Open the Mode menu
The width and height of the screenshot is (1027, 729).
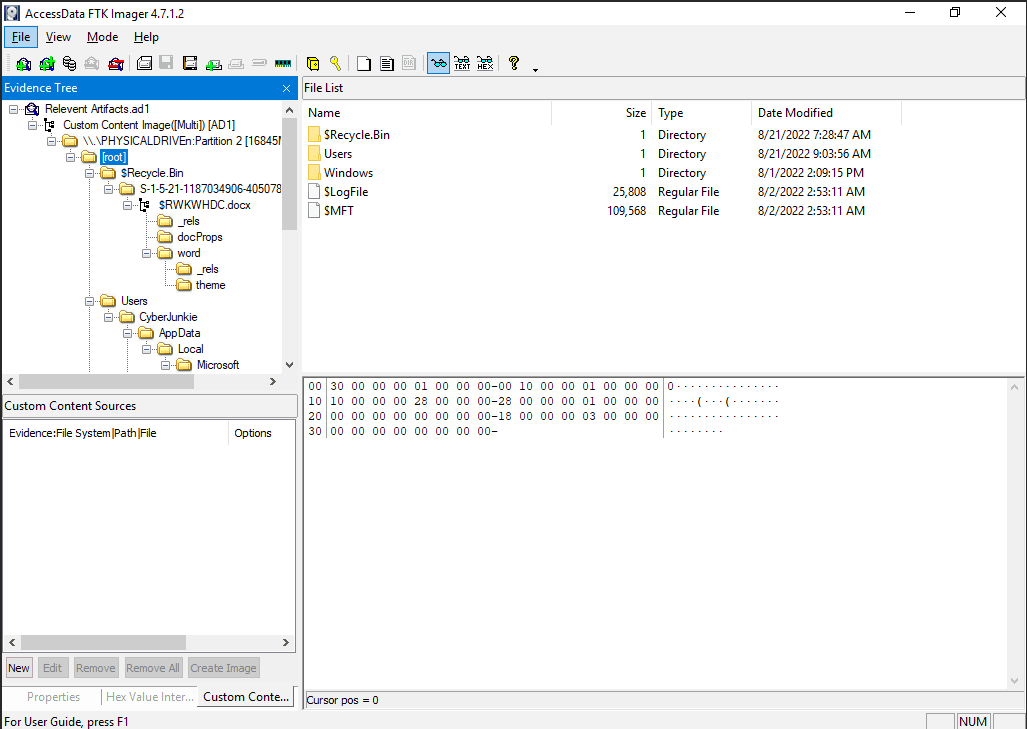[x=103, y=37]
